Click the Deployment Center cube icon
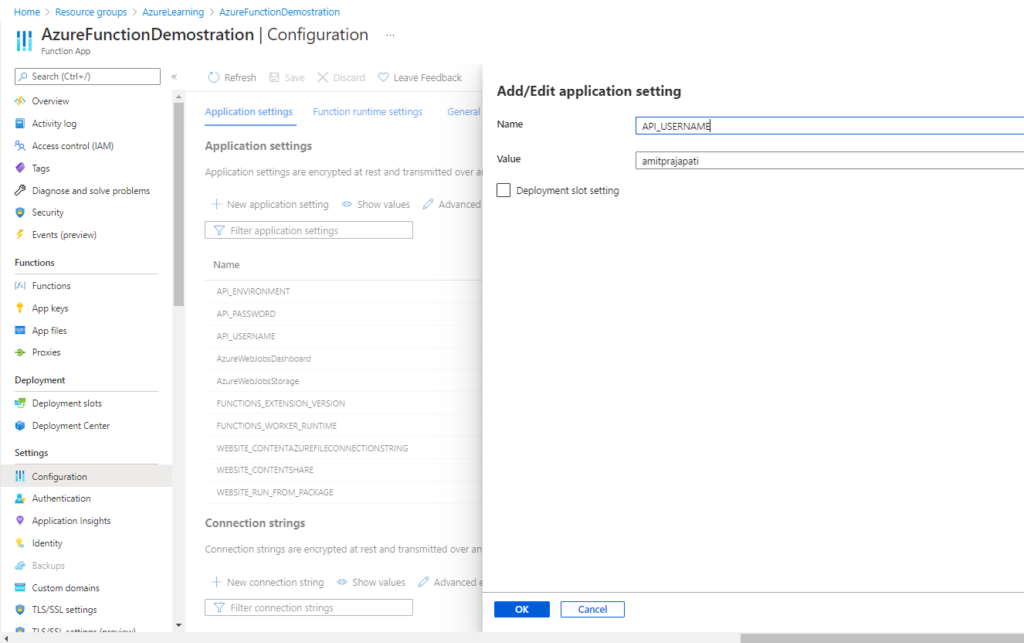The image size is (1024, 643). coord(20,426)
